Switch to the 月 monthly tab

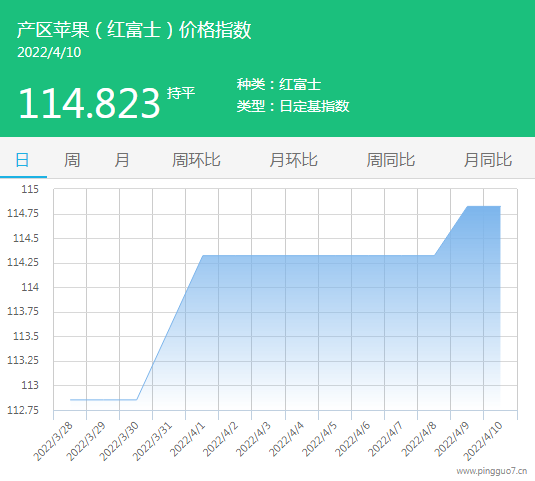(122, 160)
